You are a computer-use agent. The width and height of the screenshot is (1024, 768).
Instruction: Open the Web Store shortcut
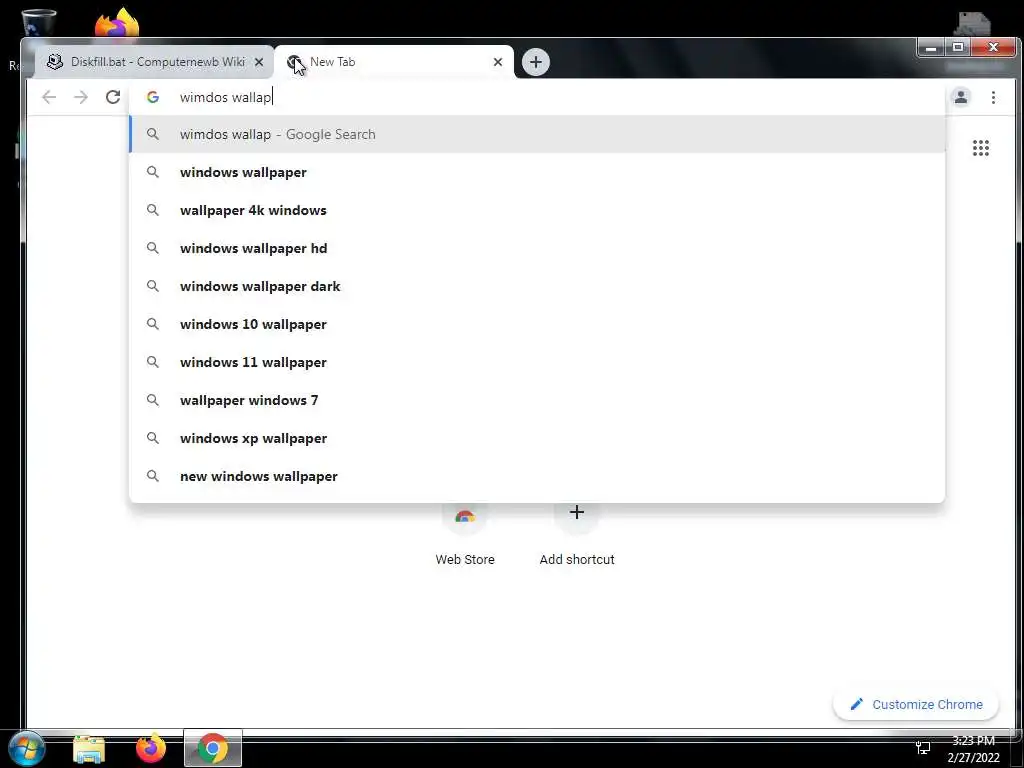pos(465,536)
